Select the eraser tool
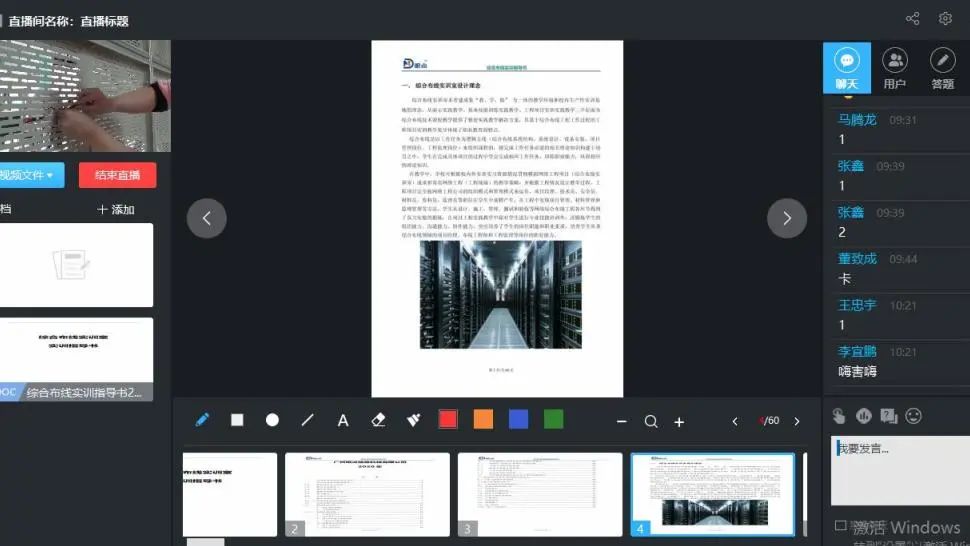970x546 pixels. point(378,420)
